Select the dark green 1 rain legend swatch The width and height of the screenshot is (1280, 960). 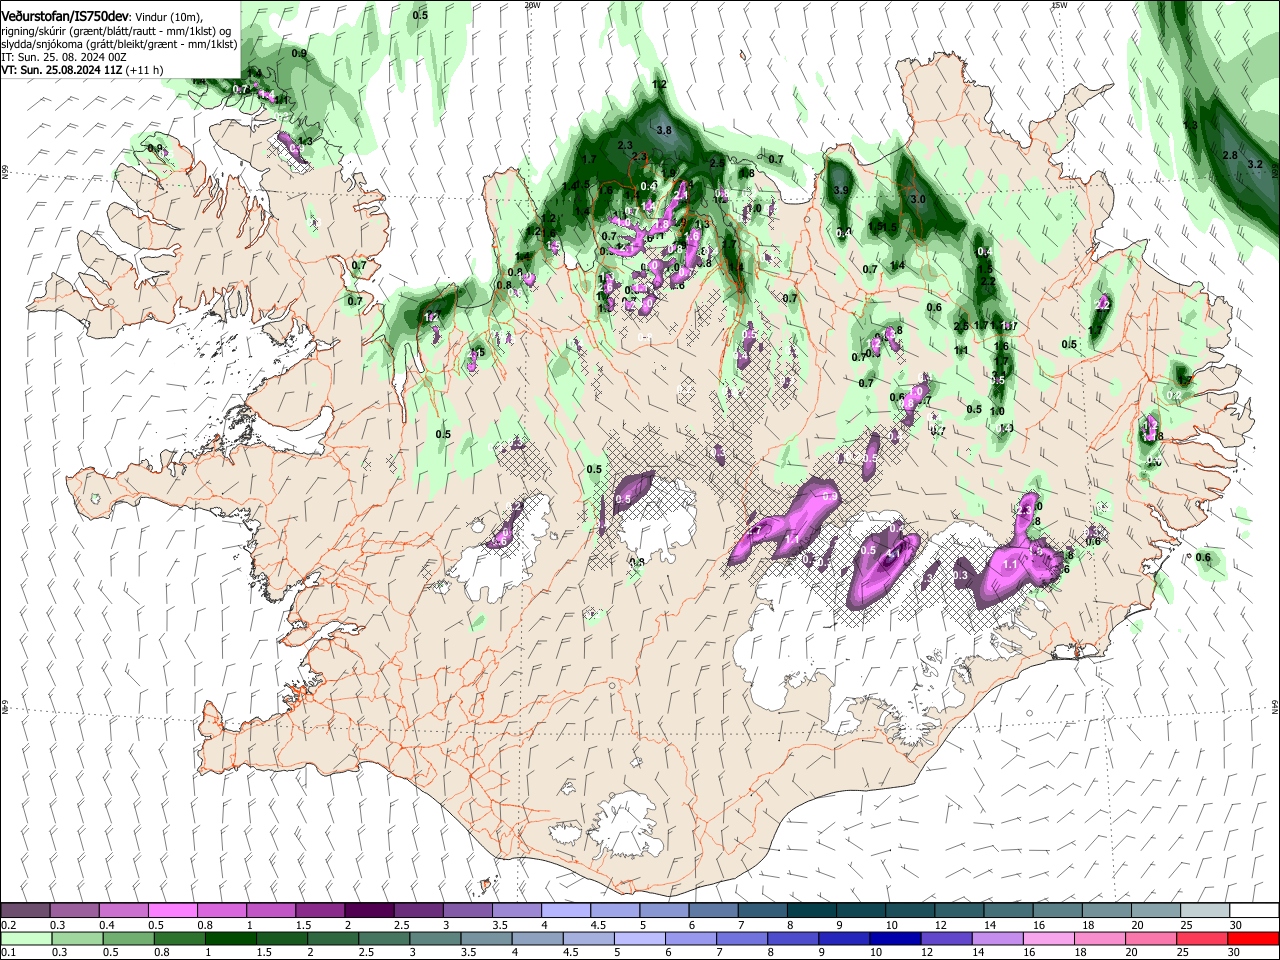click(230, 938)
